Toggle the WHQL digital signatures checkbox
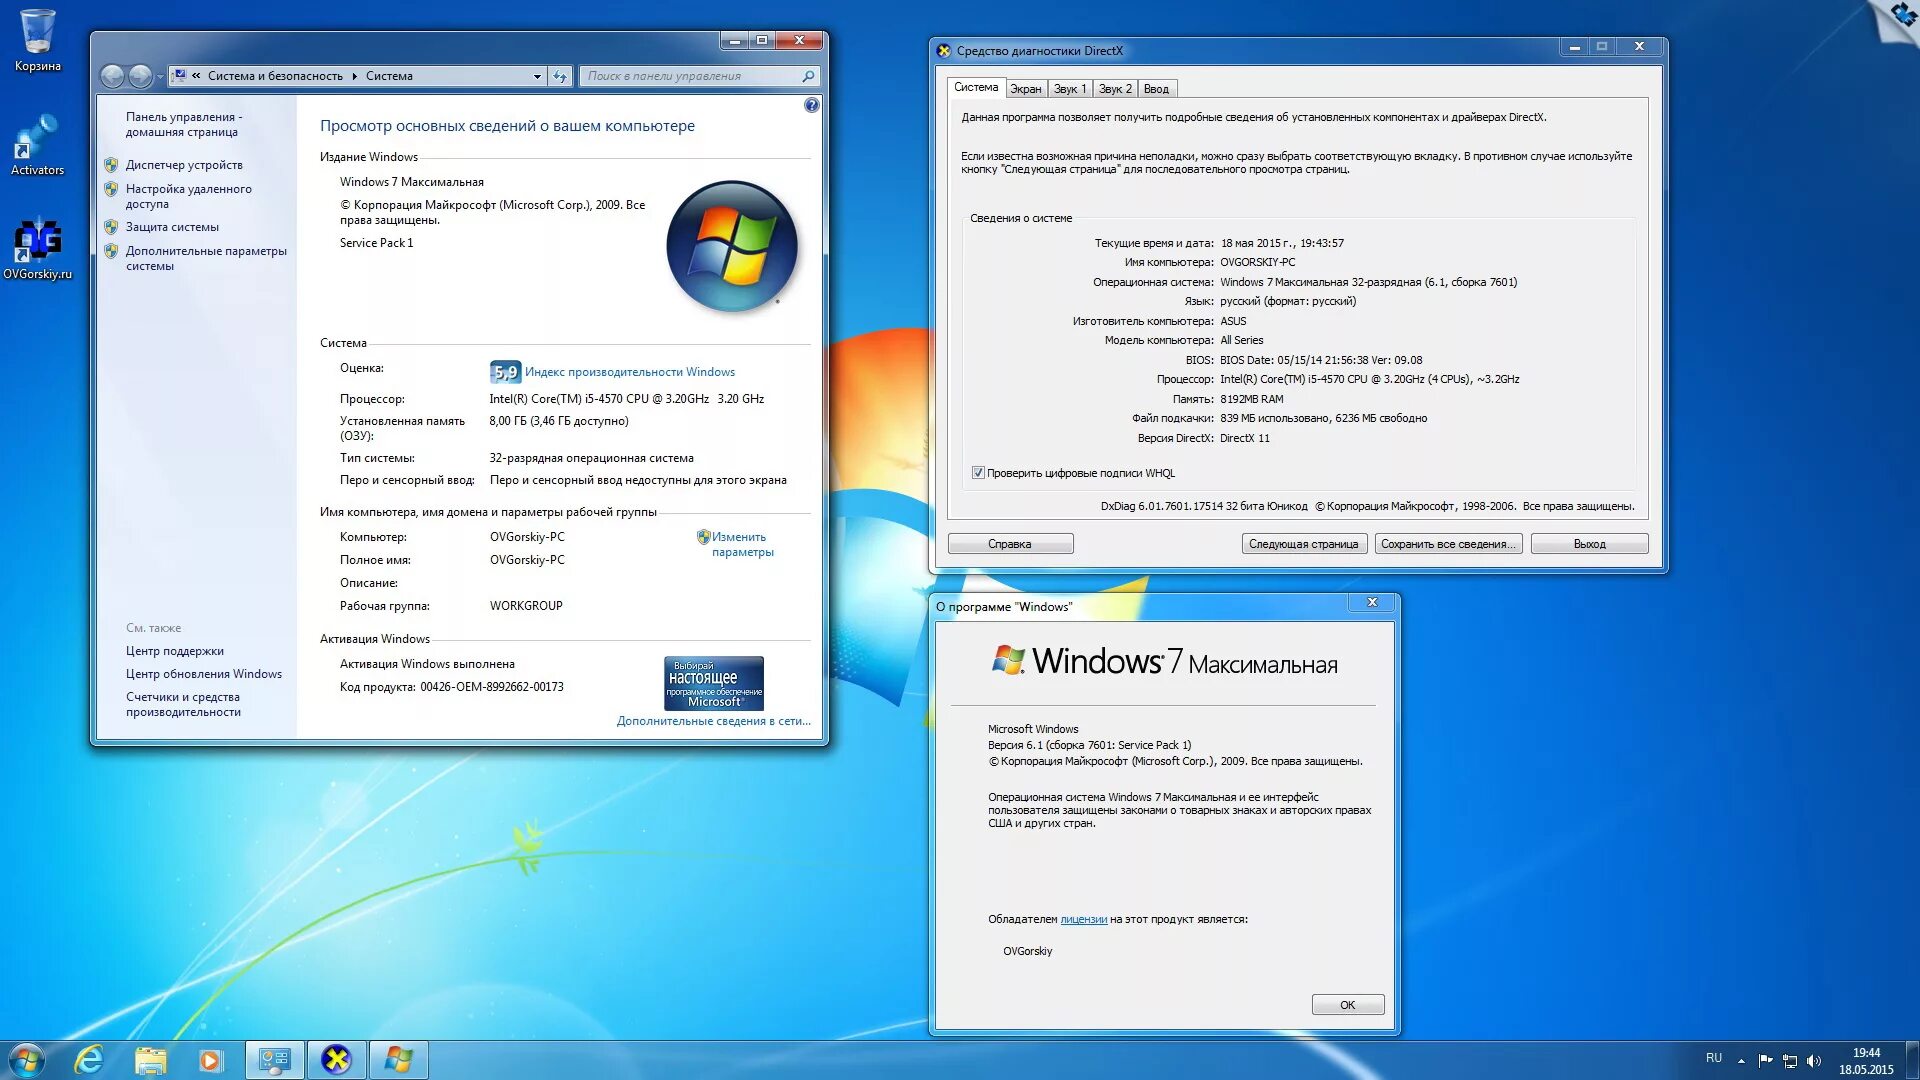The image size is (1920, 1080). click(x=978, y=473)
